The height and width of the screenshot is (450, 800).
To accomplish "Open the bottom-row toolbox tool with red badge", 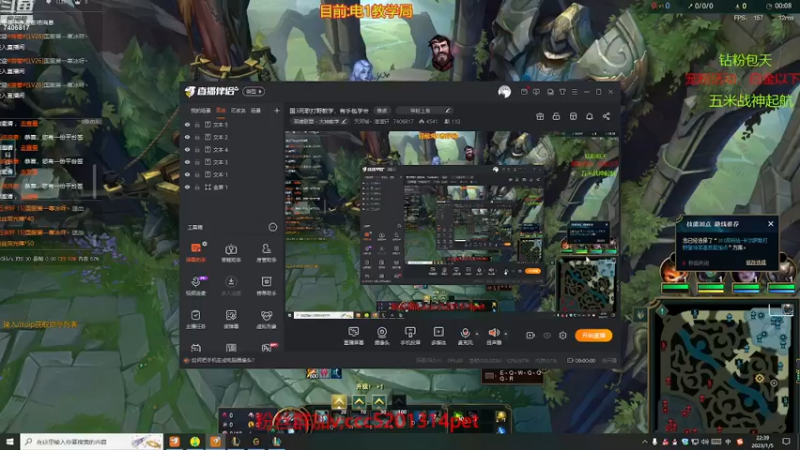I will click(x=267, y=347).
